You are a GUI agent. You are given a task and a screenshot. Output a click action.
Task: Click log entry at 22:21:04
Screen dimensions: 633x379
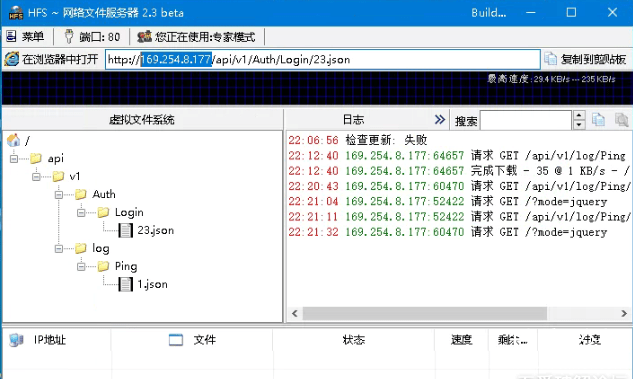coord(448,201)
